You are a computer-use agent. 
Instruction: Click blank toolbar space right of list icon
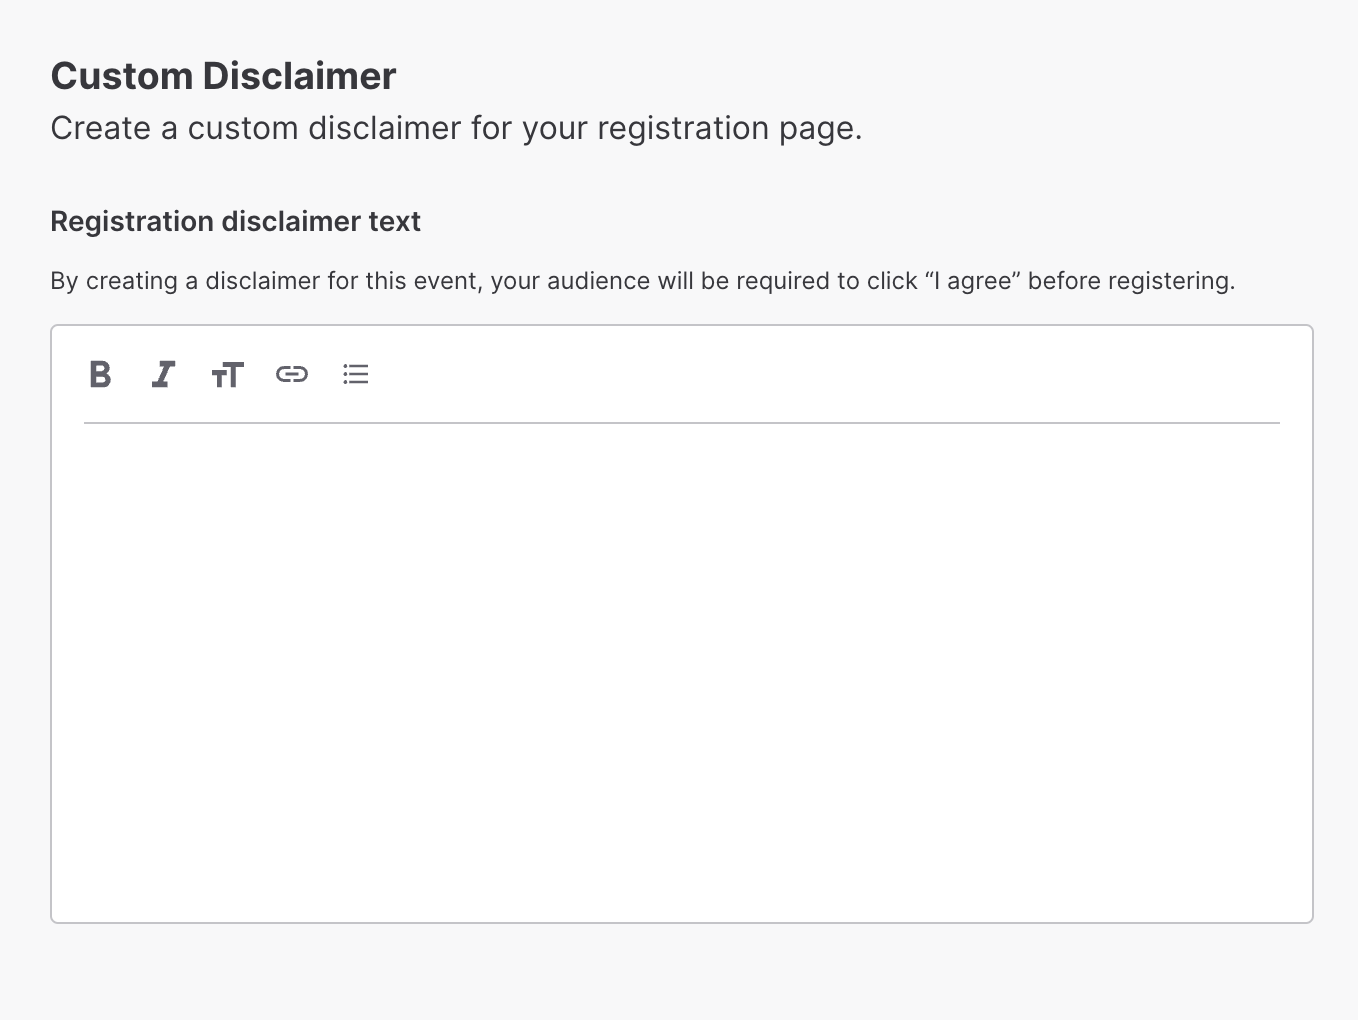825,374
